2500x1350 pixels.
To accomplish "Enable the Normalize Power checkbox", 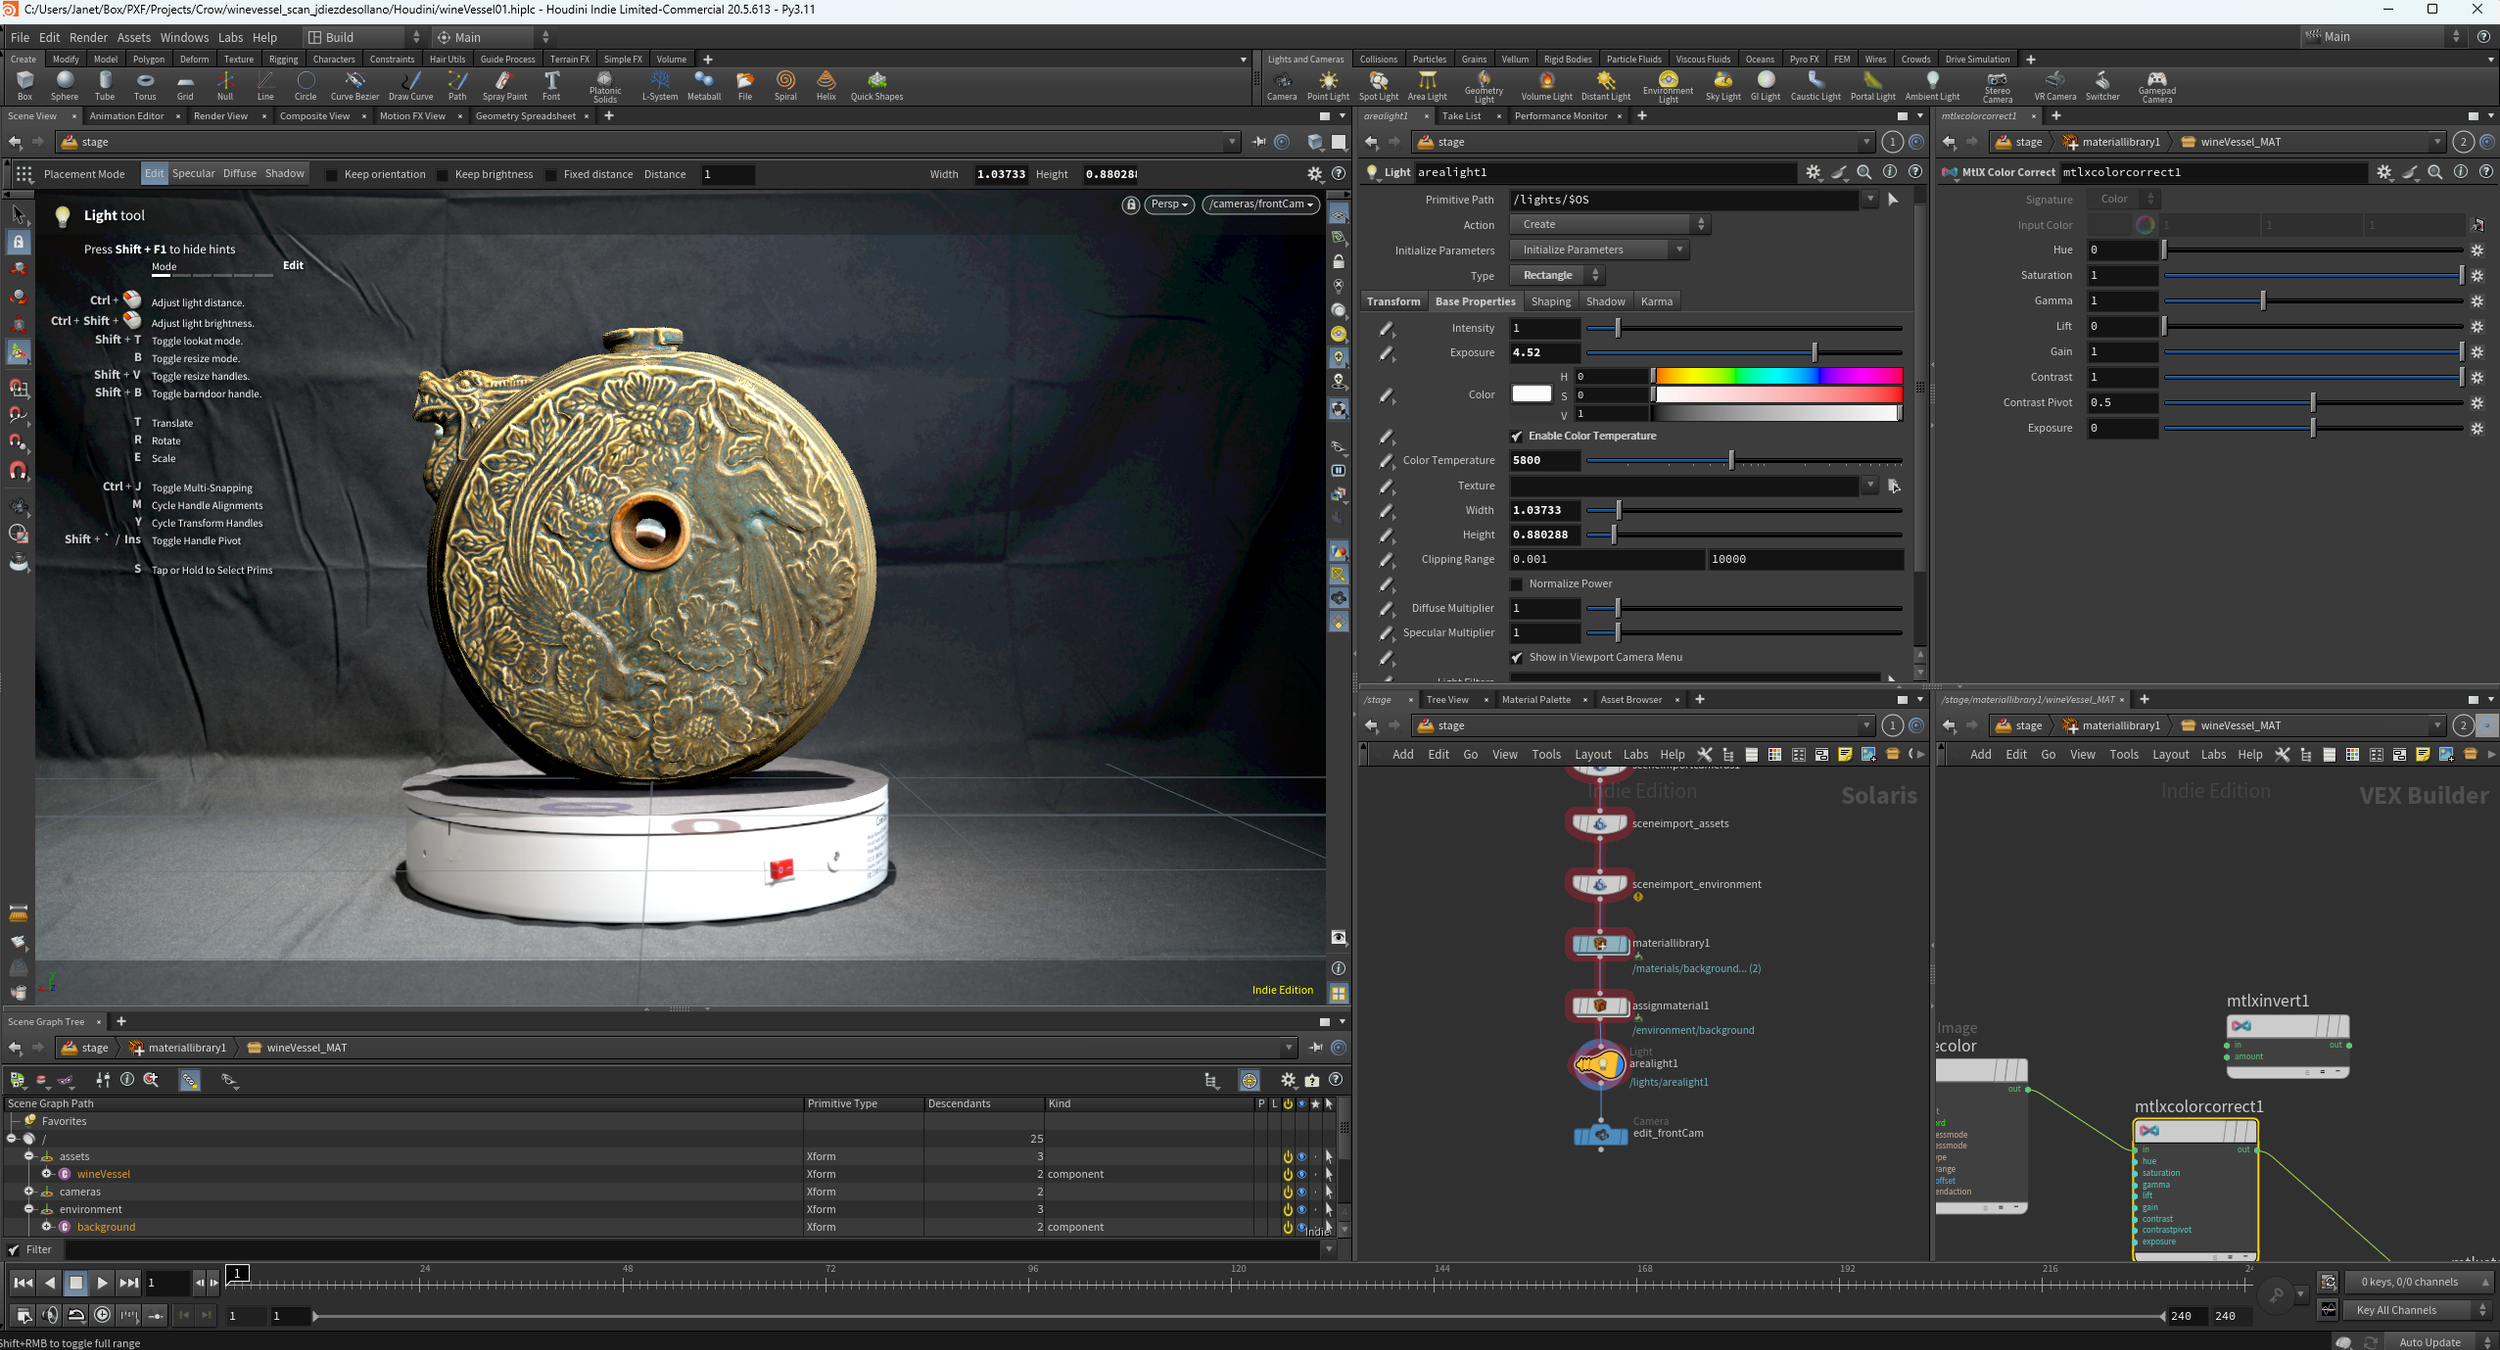I will point(1516,584).
